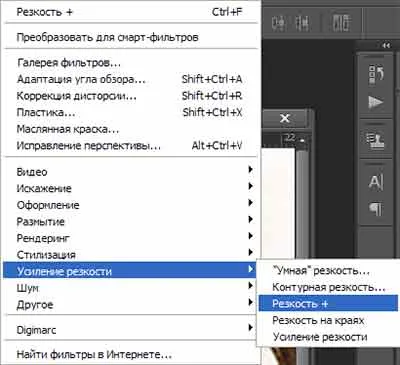This screenshot has height=365, width=400.
Task: Open Адаптация угла обзора...
Action: click(x=130, y=79)
